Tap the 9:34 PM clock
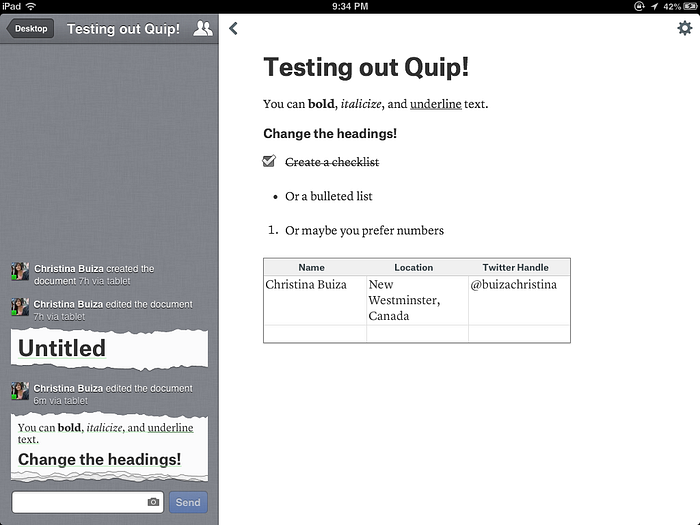 coord(350,6)
